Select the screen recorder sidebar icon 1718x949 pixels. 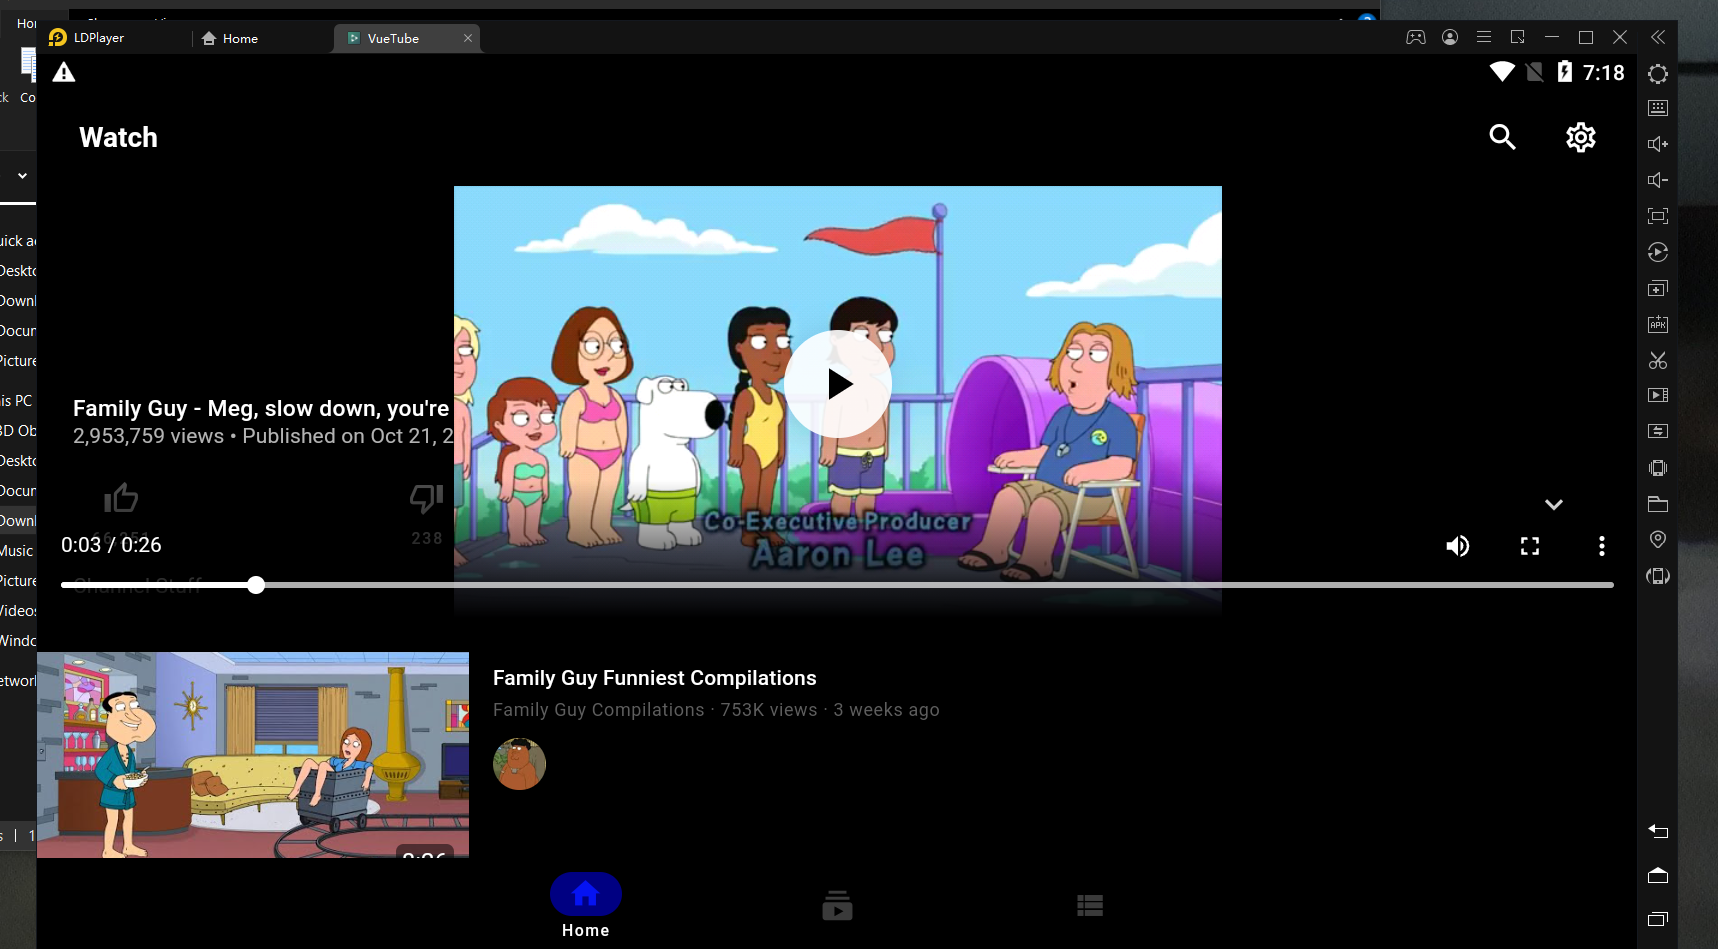(x=1657, y=395)
